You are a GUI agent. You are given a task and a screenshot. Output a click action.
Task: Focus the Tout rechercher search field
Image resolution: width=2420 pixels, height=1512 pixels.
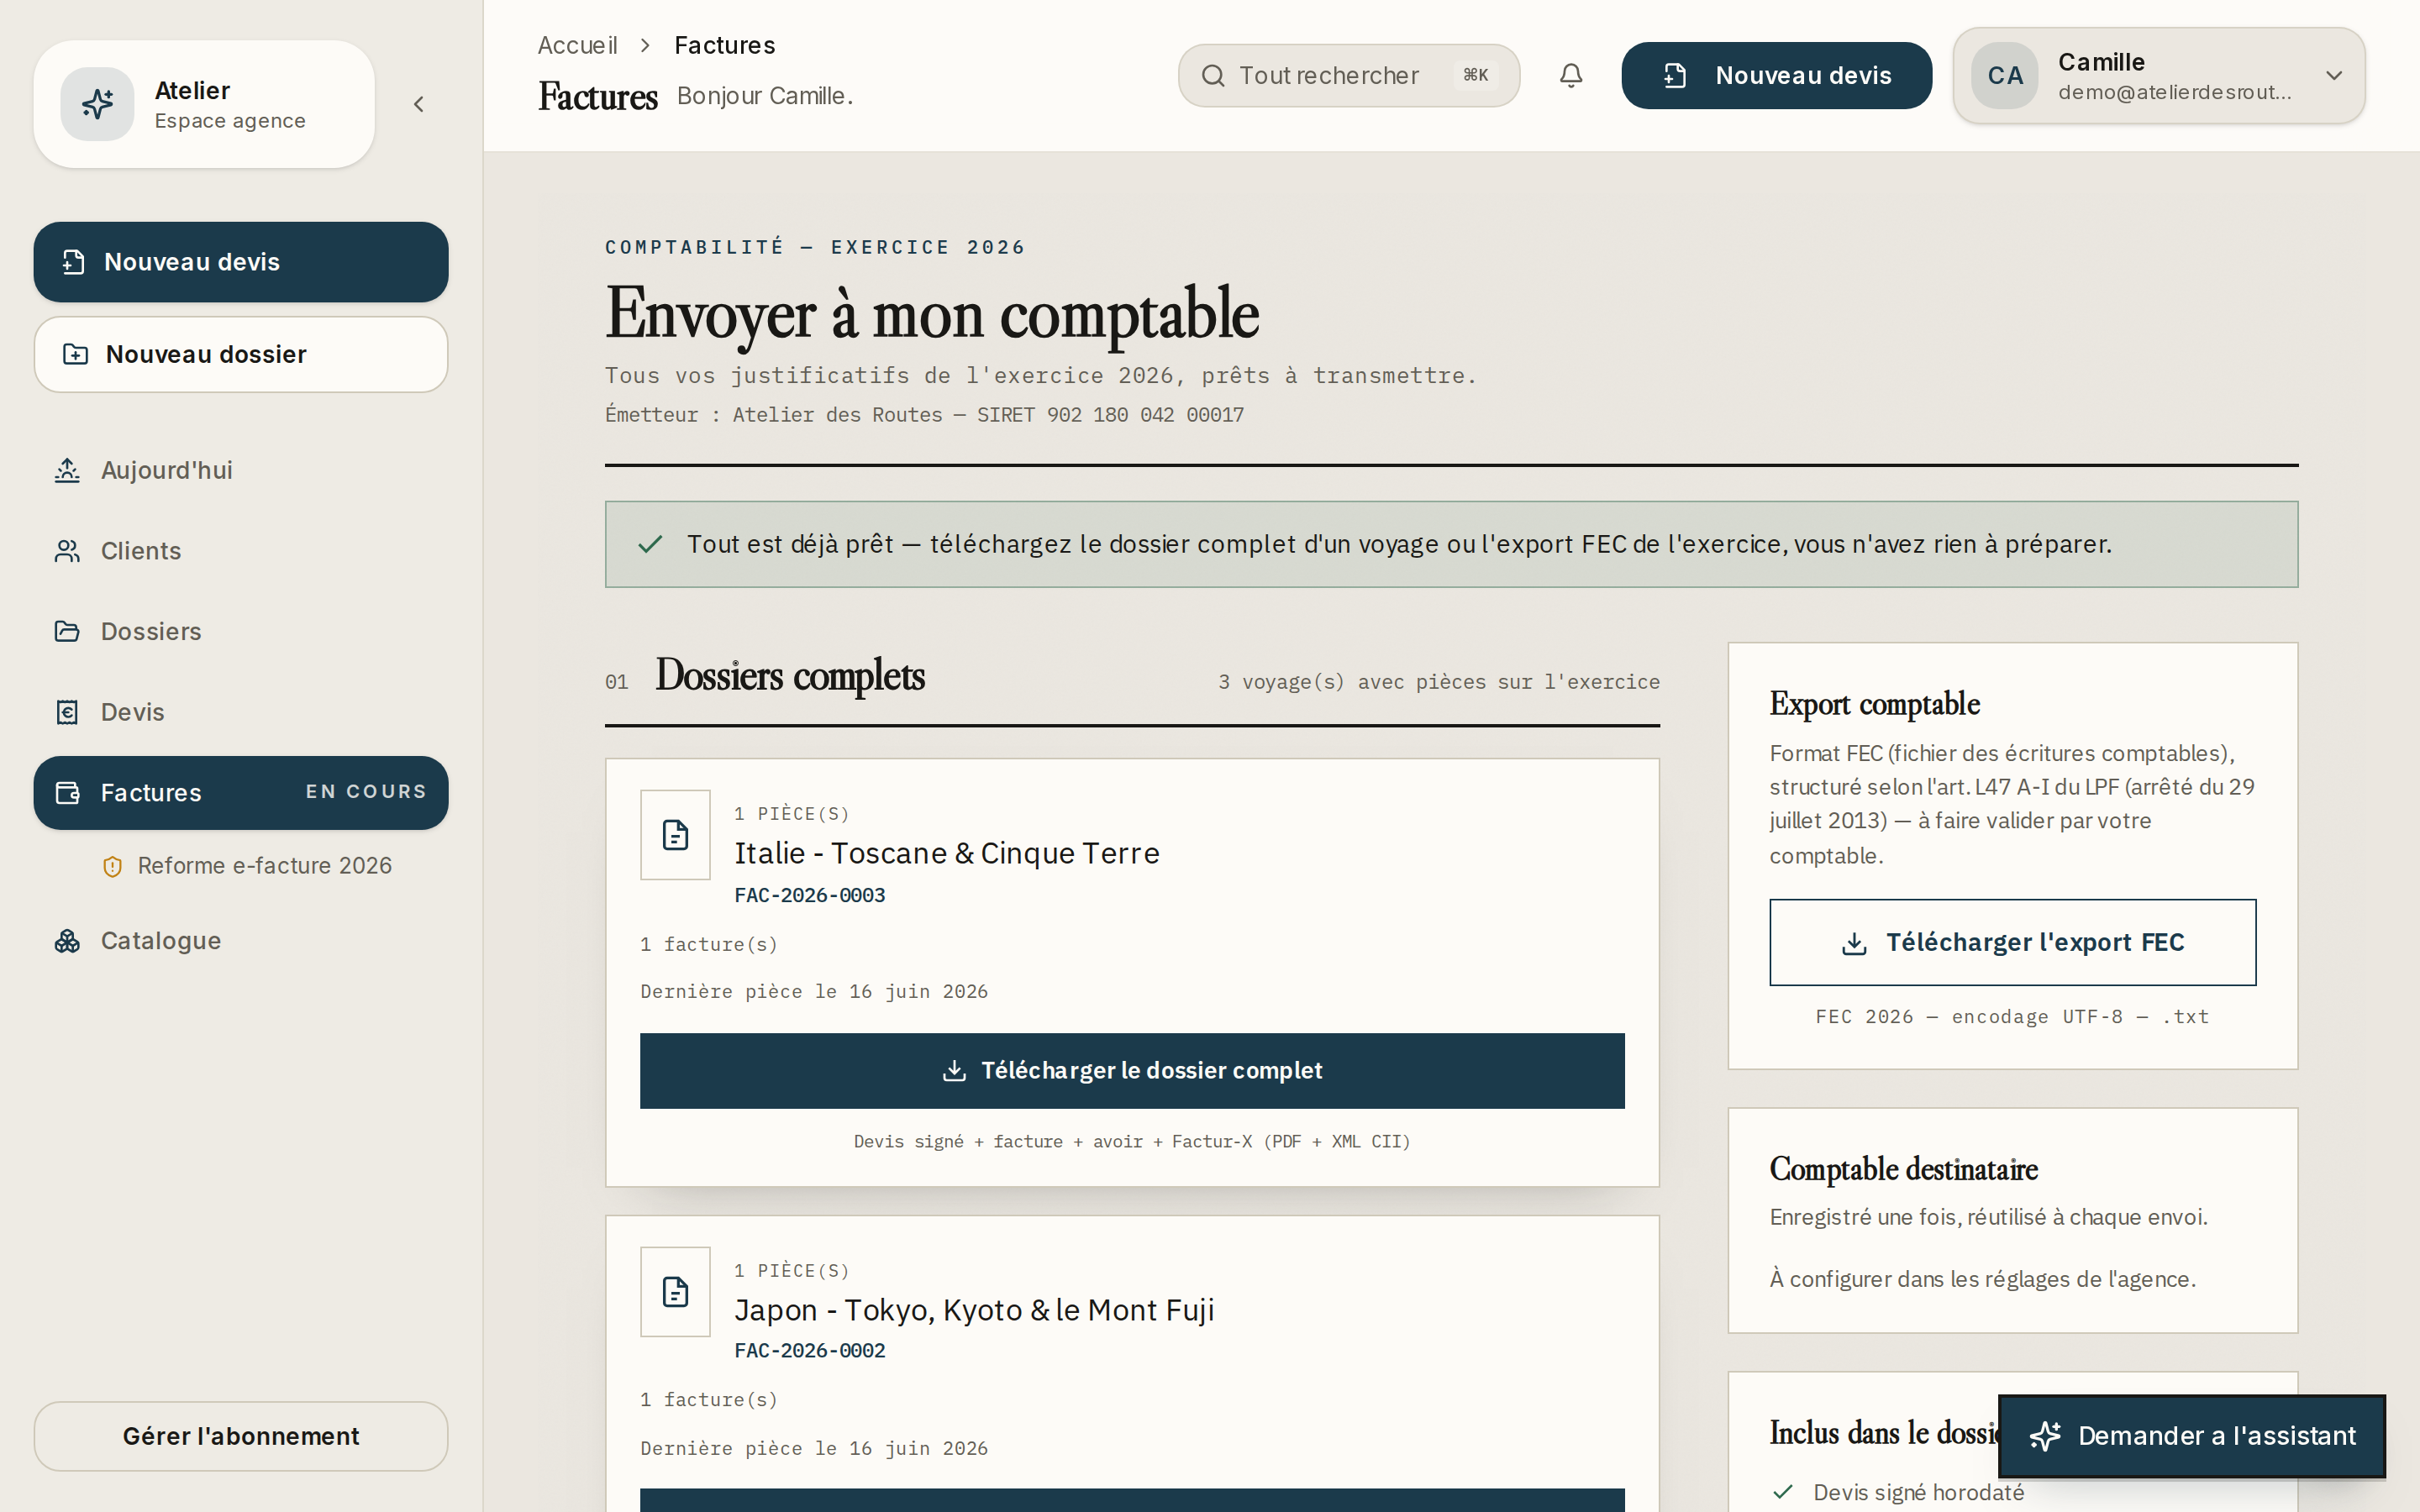tap(1349, 75)
